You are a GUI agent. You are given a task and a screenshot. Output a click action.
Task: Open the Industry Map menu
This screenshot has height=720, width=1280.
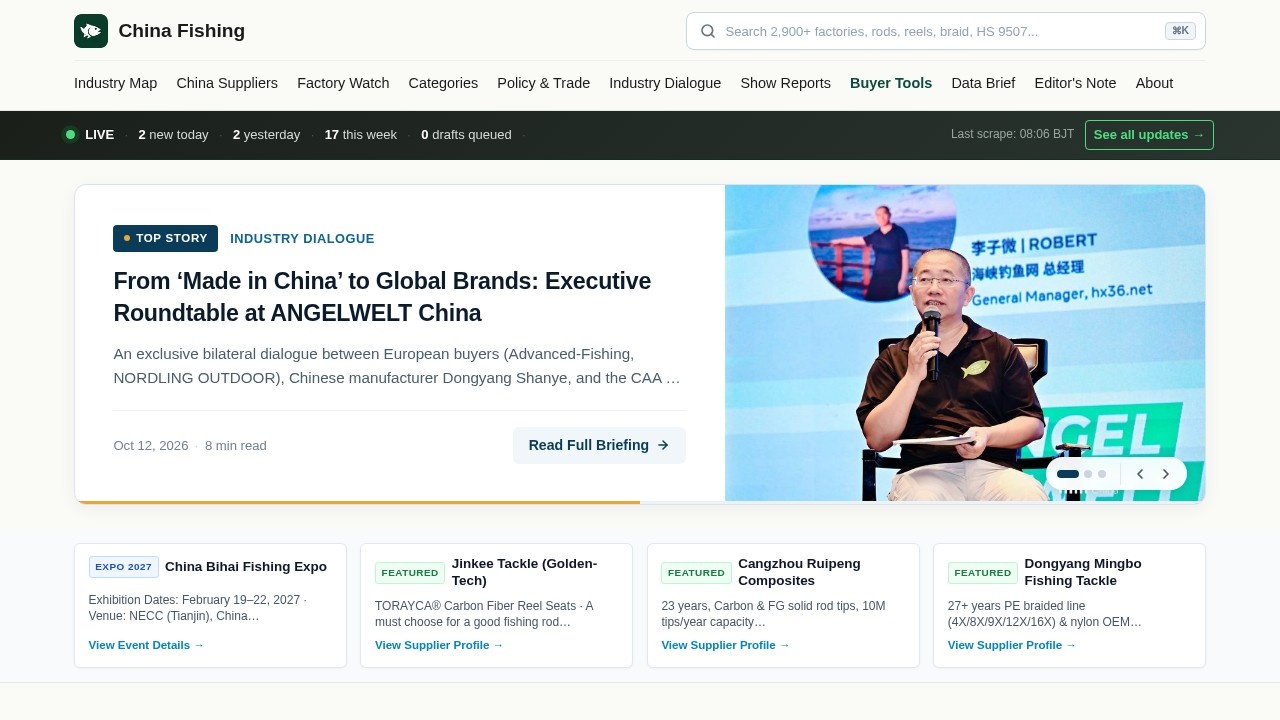point(115,83)
